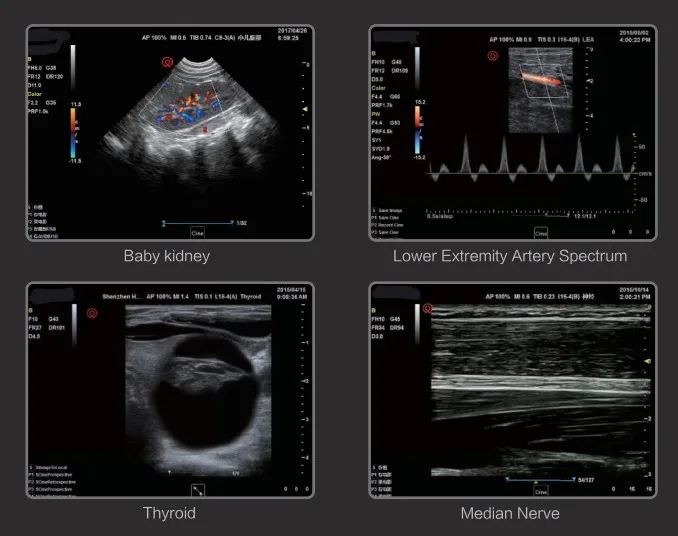Click the 'PRF1.0k' value in Baby kidney panel
This screenshot has height=536, width=678.
(38, 111)
